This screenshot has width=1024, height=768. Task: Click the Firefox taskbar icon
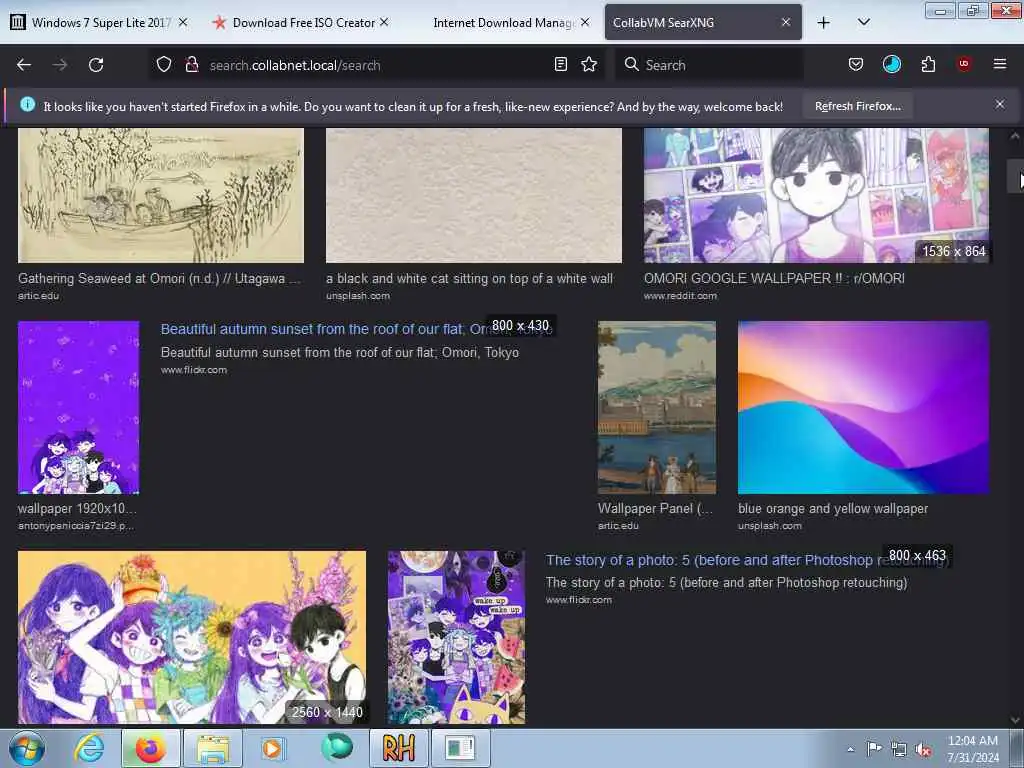point(150,748)
